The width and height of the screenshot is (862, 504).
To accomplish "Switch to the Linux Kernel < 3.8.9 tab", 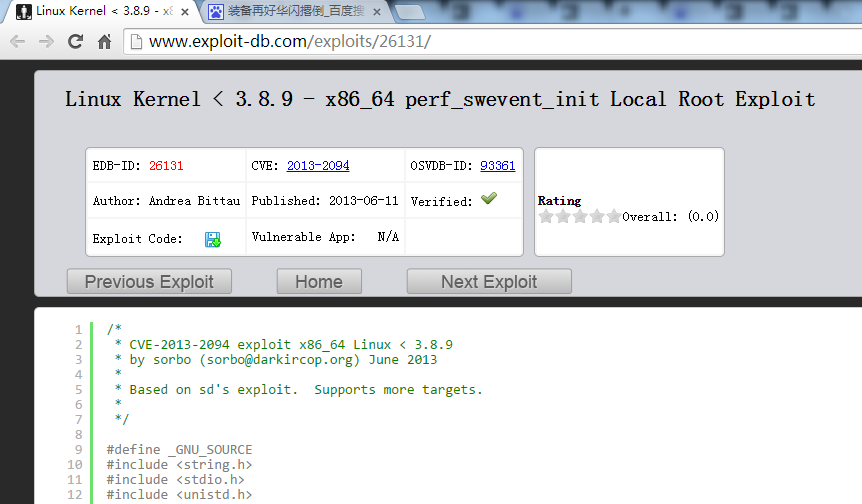I will point(103,12).
